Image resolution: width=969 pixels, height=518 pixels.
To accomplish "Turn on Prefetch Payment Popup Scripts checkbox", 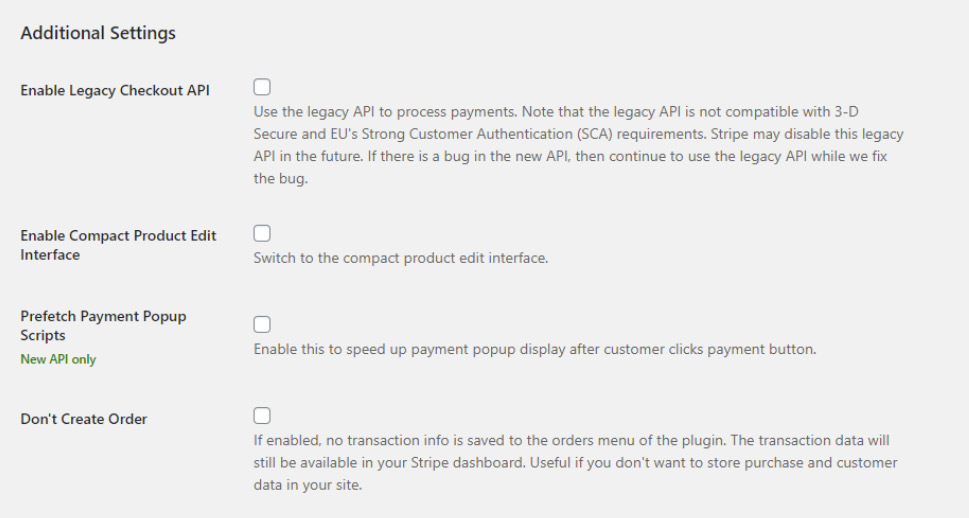I will click(262, 325).
